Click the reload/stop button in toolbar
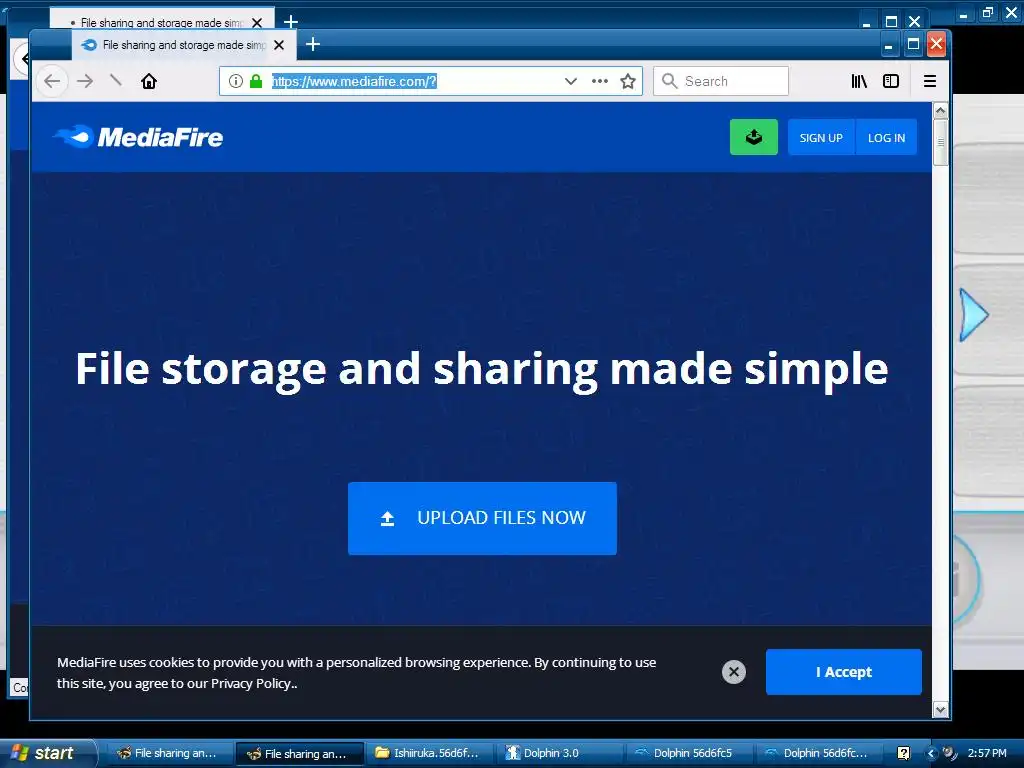The image size is (1024, 768). pos(116,80)
